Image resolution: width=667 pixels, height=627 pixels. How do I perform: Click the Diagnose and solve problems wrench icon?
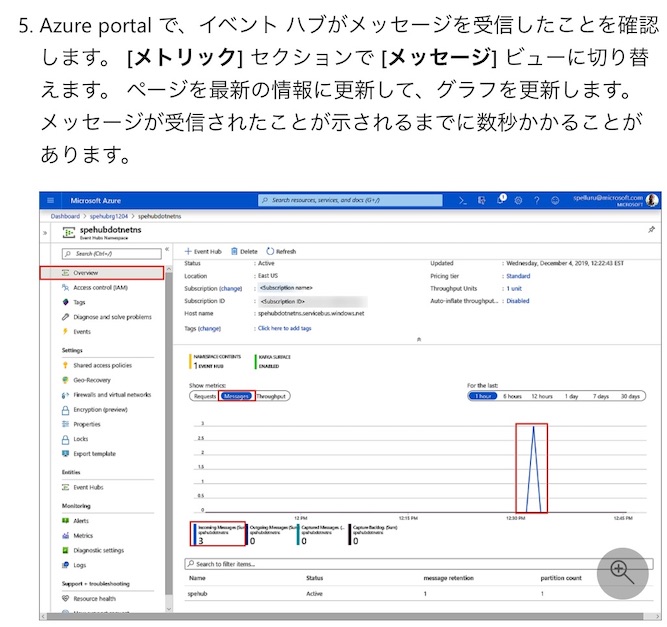(65, 317)
